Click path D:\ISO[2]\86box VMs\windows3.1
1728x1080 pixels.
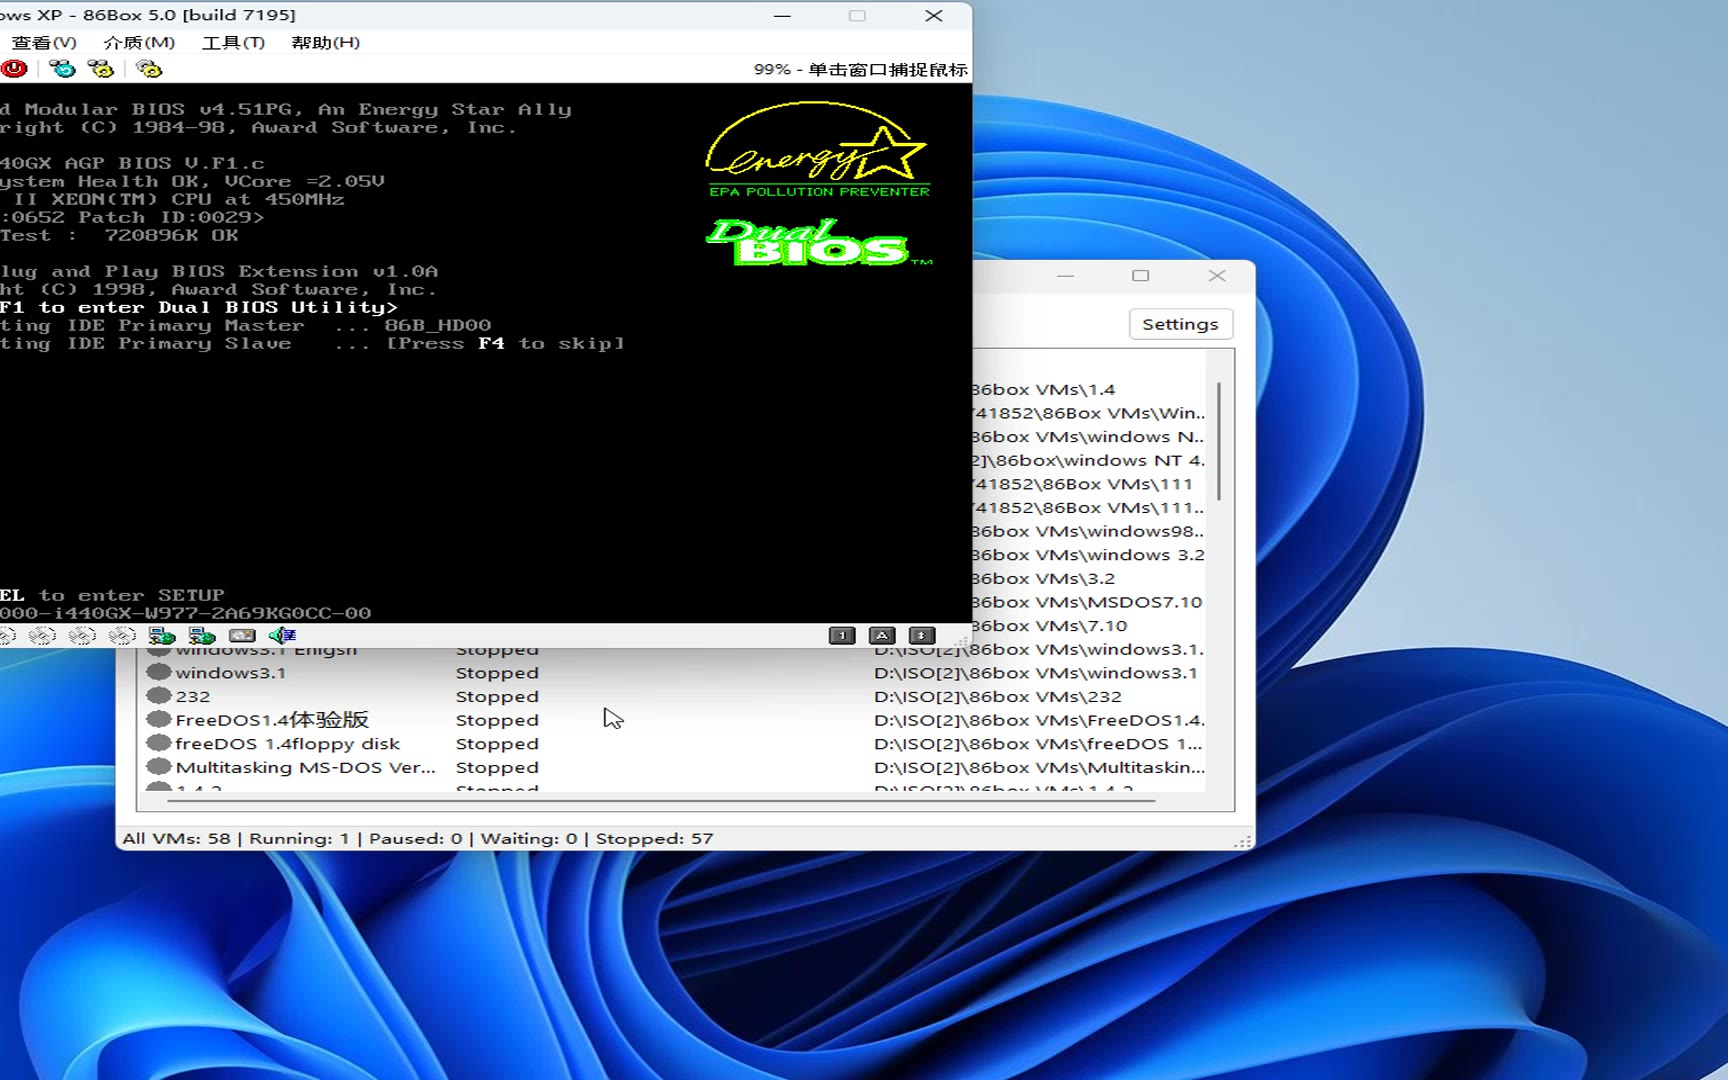tap(1036, 673)
